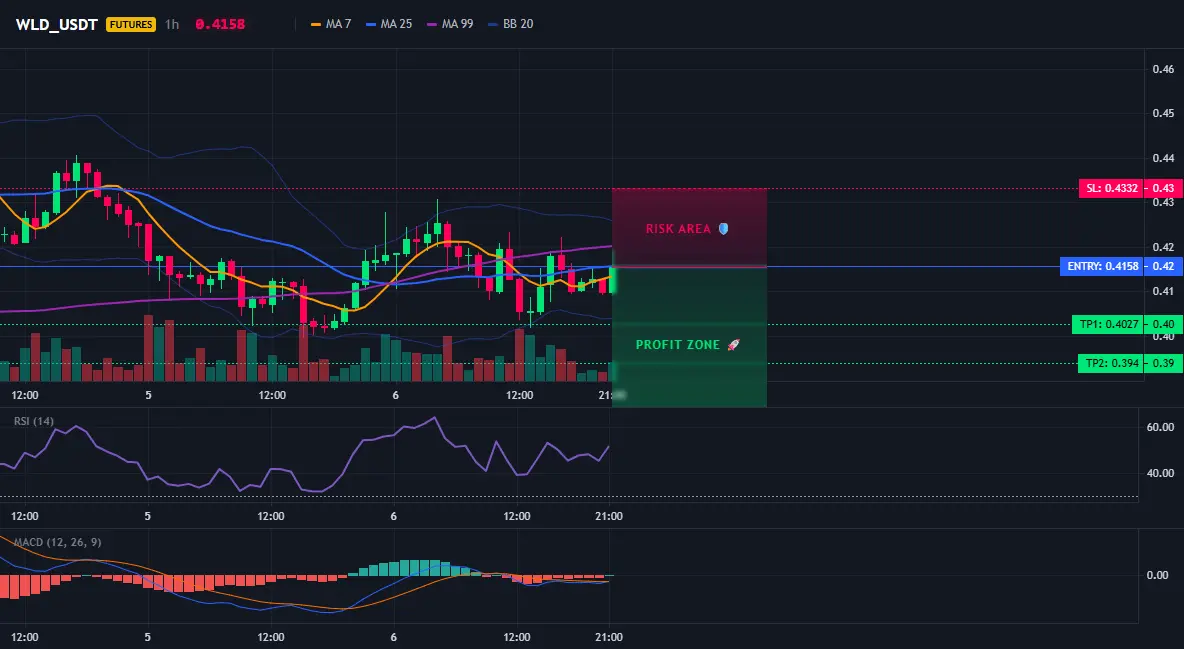1184x649 pixels.
Task: Click the RSI (14) indicator title
Action: [x=34, y=421]
